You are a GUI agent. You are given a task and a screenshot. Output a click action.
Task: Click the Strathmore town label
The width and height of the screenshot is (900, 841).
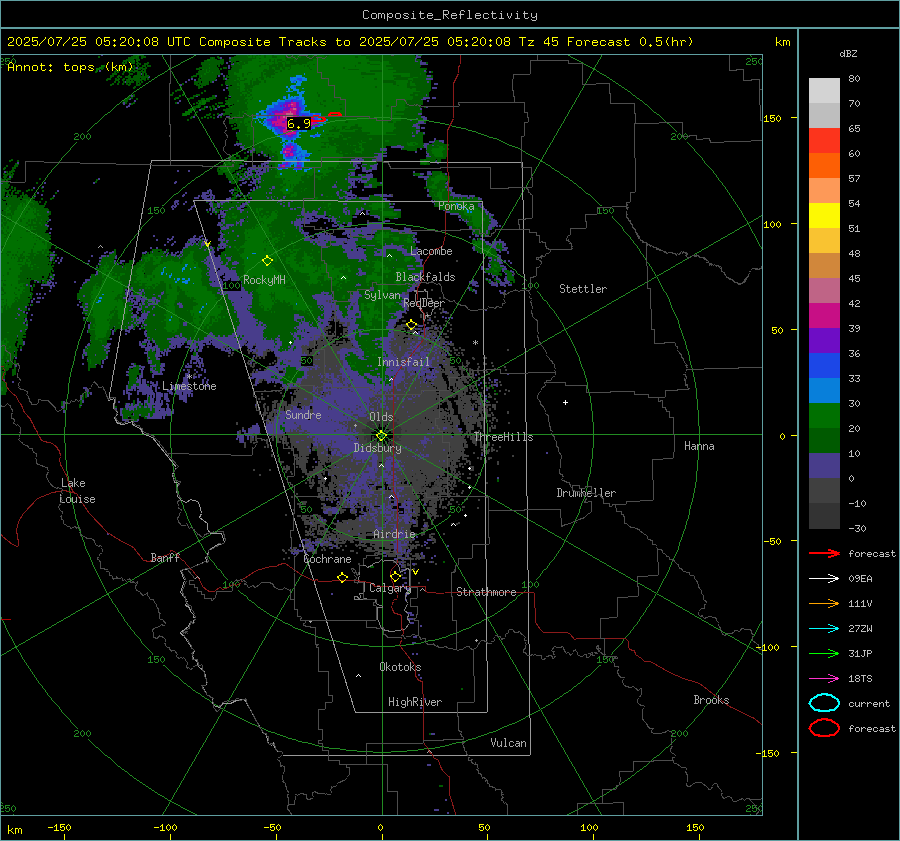pos(486,592)
